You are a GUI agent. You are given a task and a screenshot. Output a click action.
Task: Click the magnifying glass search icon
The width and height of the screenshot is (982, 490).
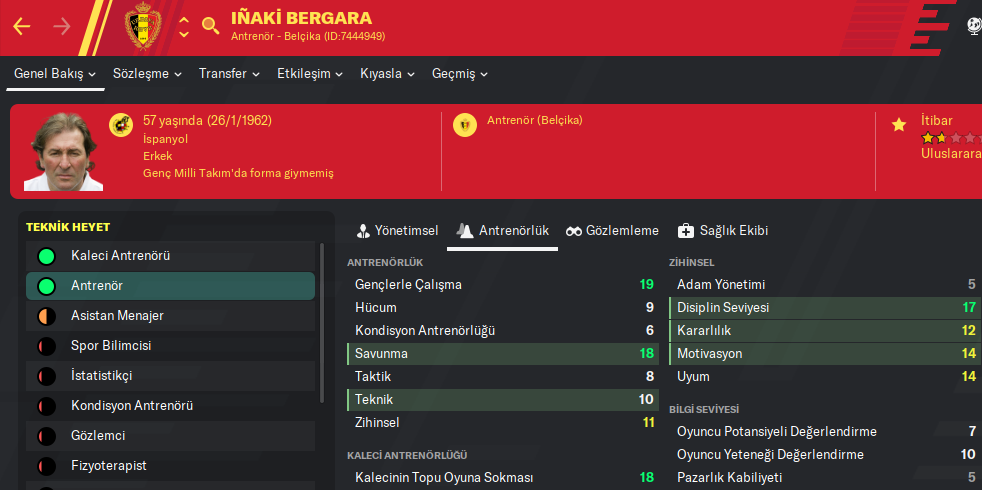[210, 26]
